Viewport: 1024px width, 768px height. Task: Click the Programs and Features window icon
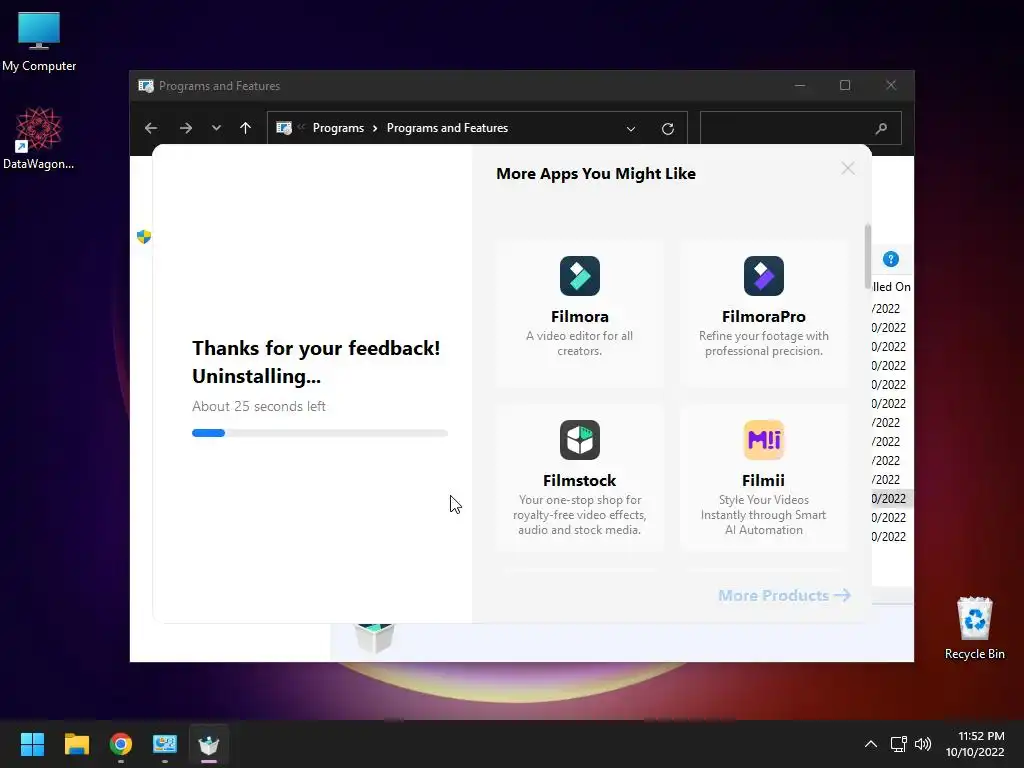pyautogui.click(x=146, y=86)
